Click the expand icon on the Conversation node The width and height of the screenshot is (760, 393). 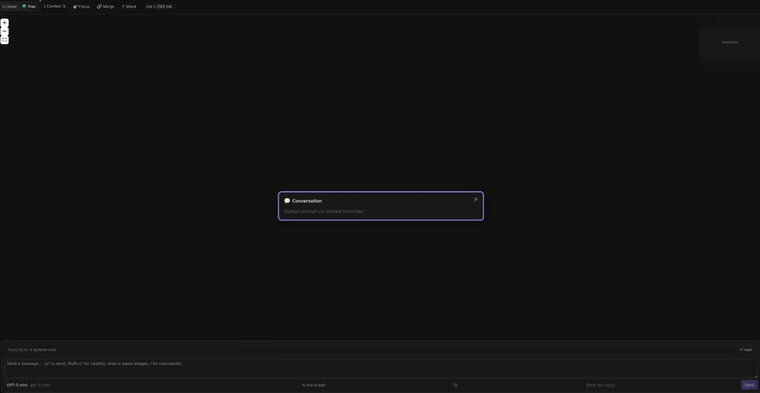pos(475,200)
